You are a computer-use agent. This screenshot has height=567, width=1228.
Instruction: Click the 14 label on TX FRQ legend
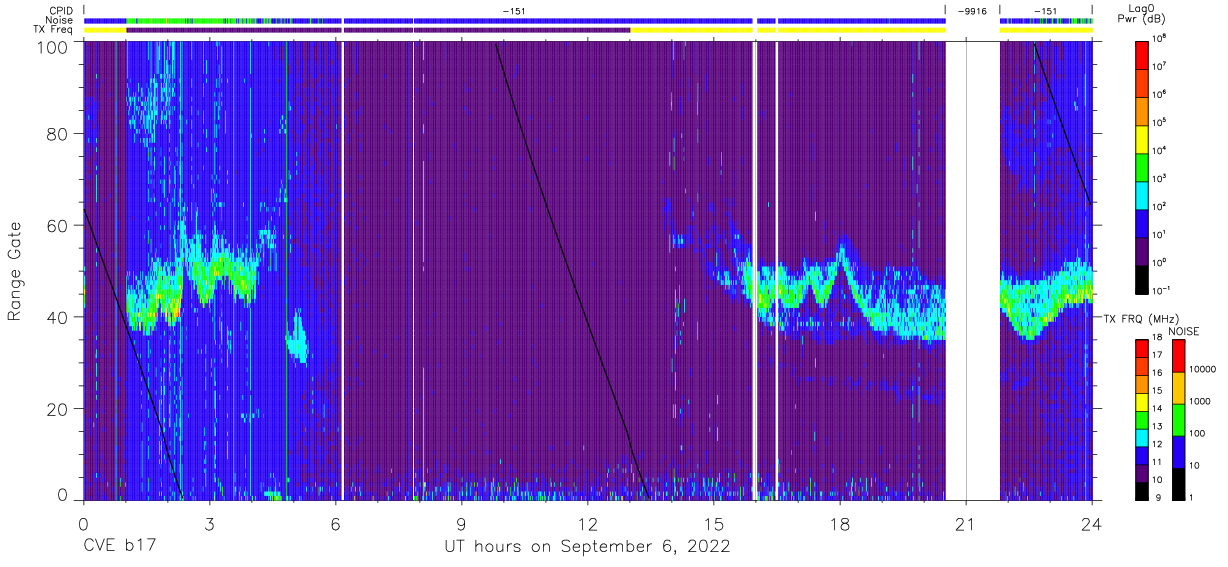pos(1155,408)
